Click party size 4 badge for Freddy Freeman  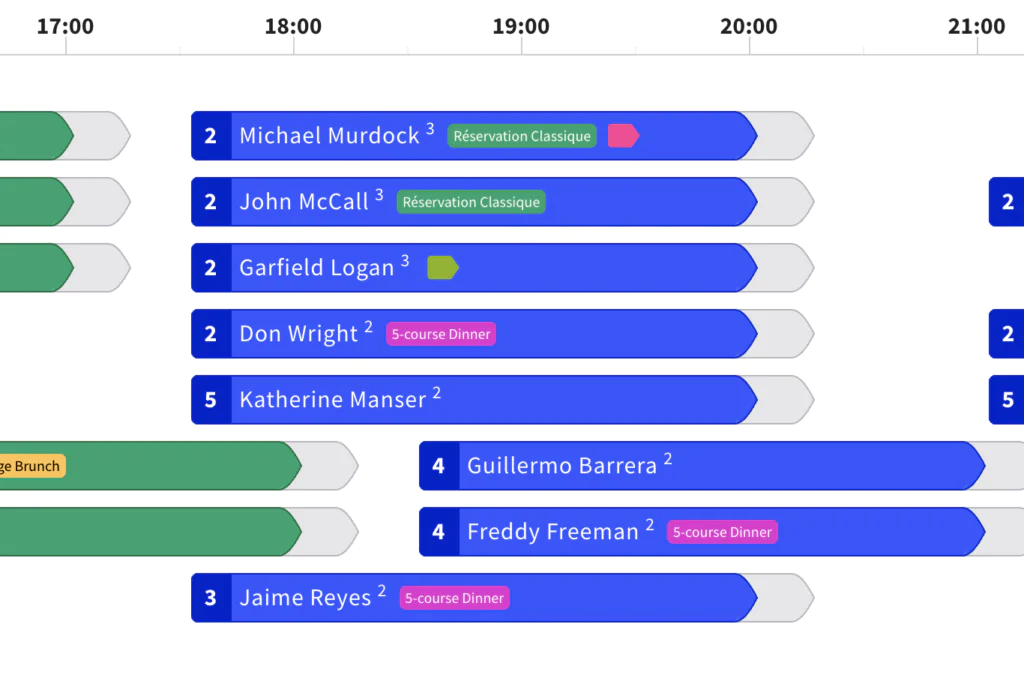pos(439,532)
